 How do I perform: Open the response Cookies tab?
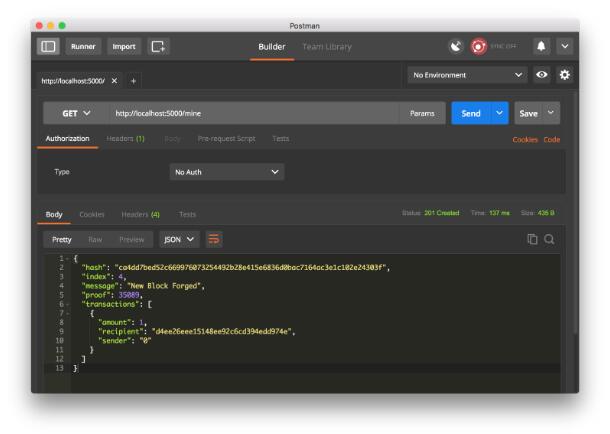point(92,214)
